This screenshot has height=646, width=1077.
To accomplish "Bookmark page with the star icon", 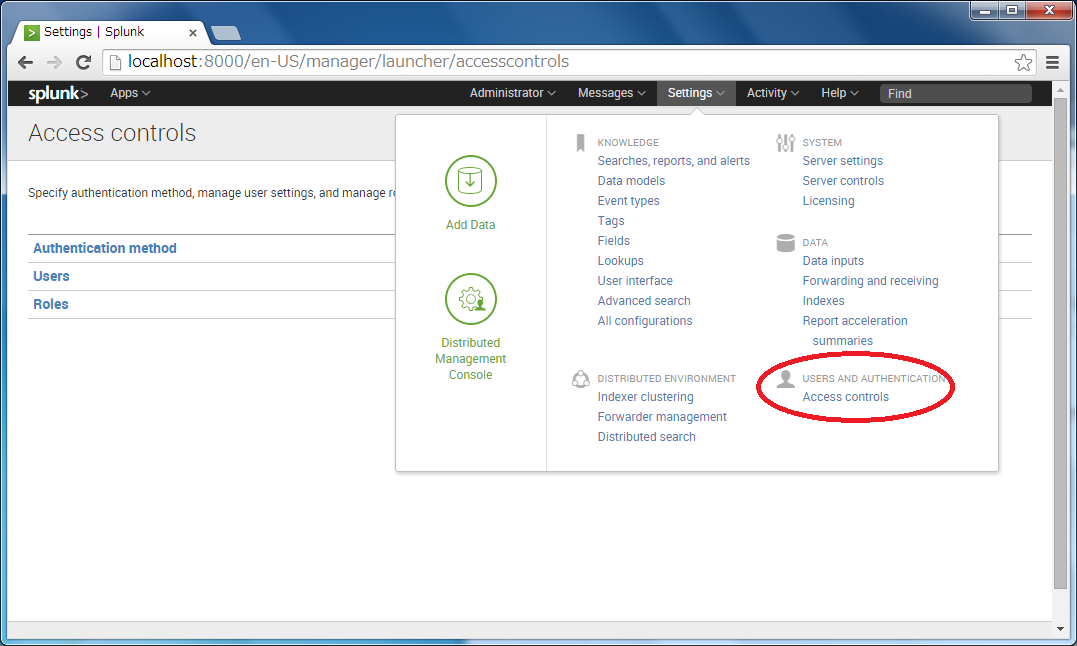I will pos(1023,62).
